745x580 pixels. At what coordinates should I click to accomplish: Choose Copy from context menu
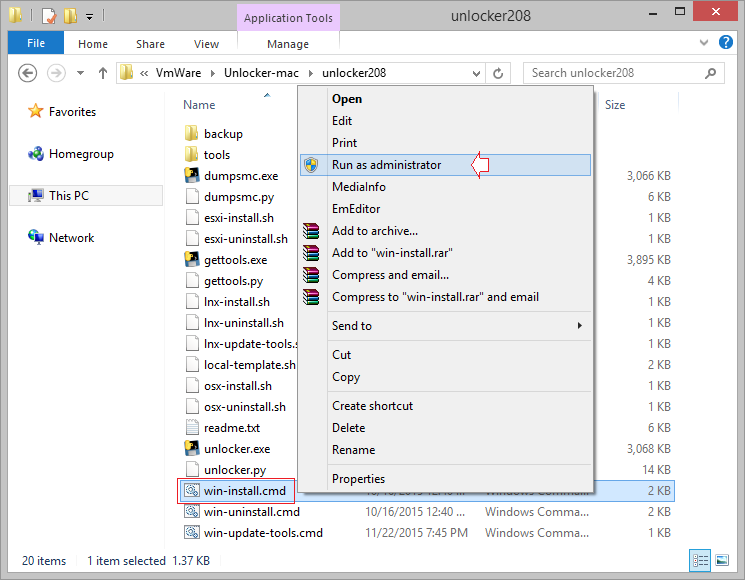445,377
